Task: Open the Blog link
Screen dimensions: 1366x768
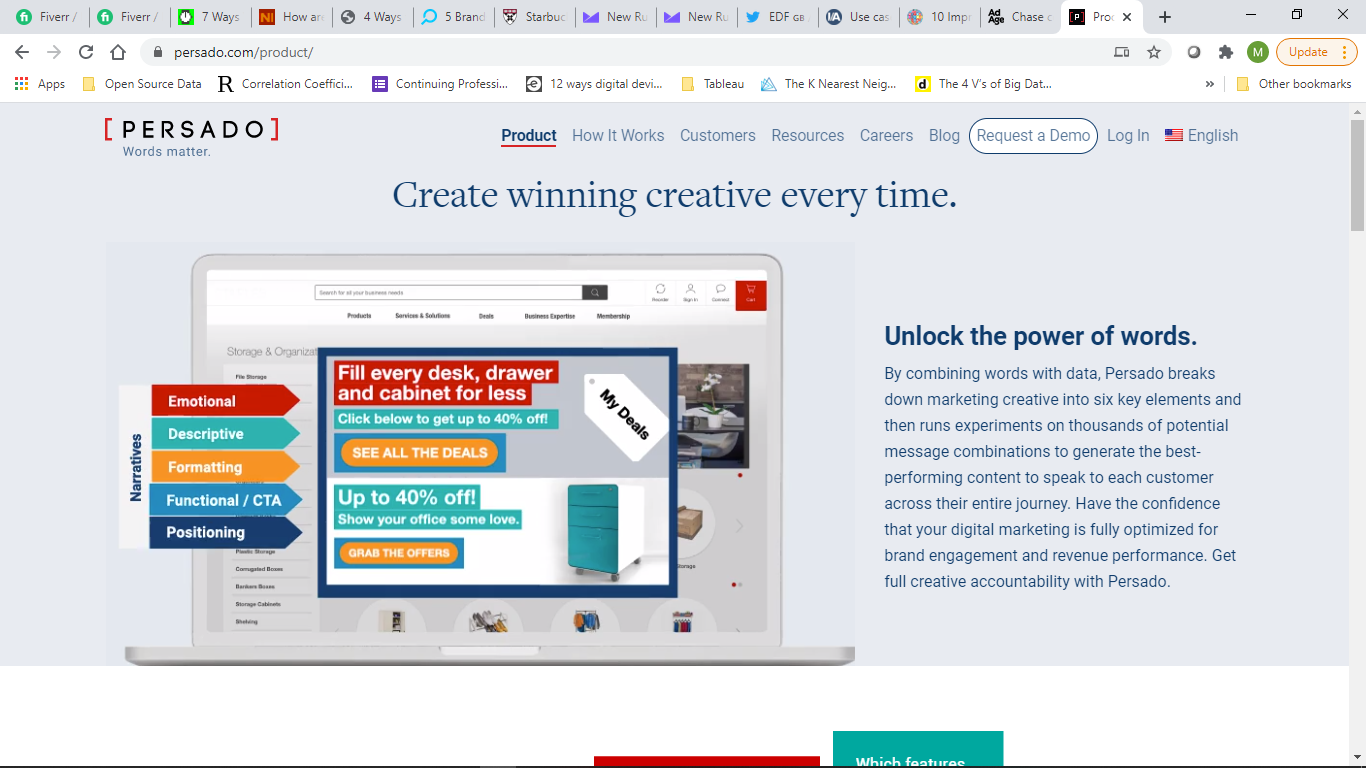Action: point(944,135)
